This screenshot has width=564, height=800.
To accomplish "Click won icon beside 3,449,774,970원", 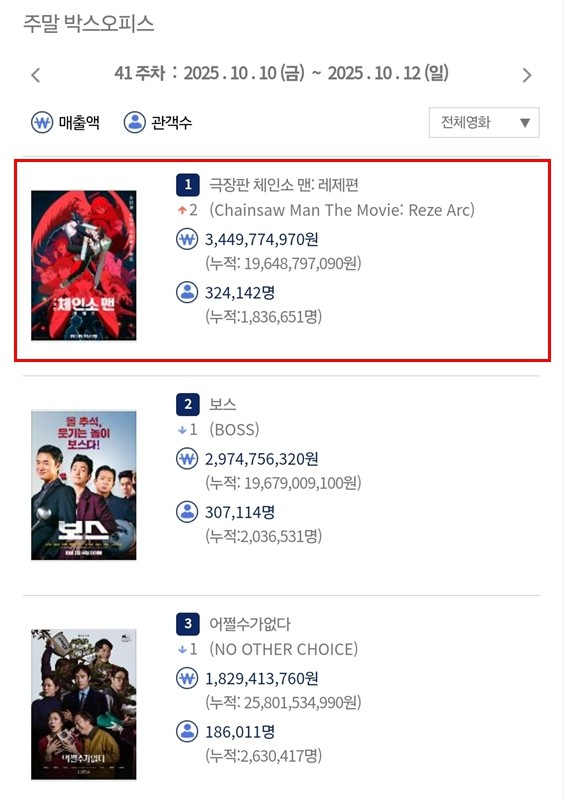I will [x=187, y=239].
